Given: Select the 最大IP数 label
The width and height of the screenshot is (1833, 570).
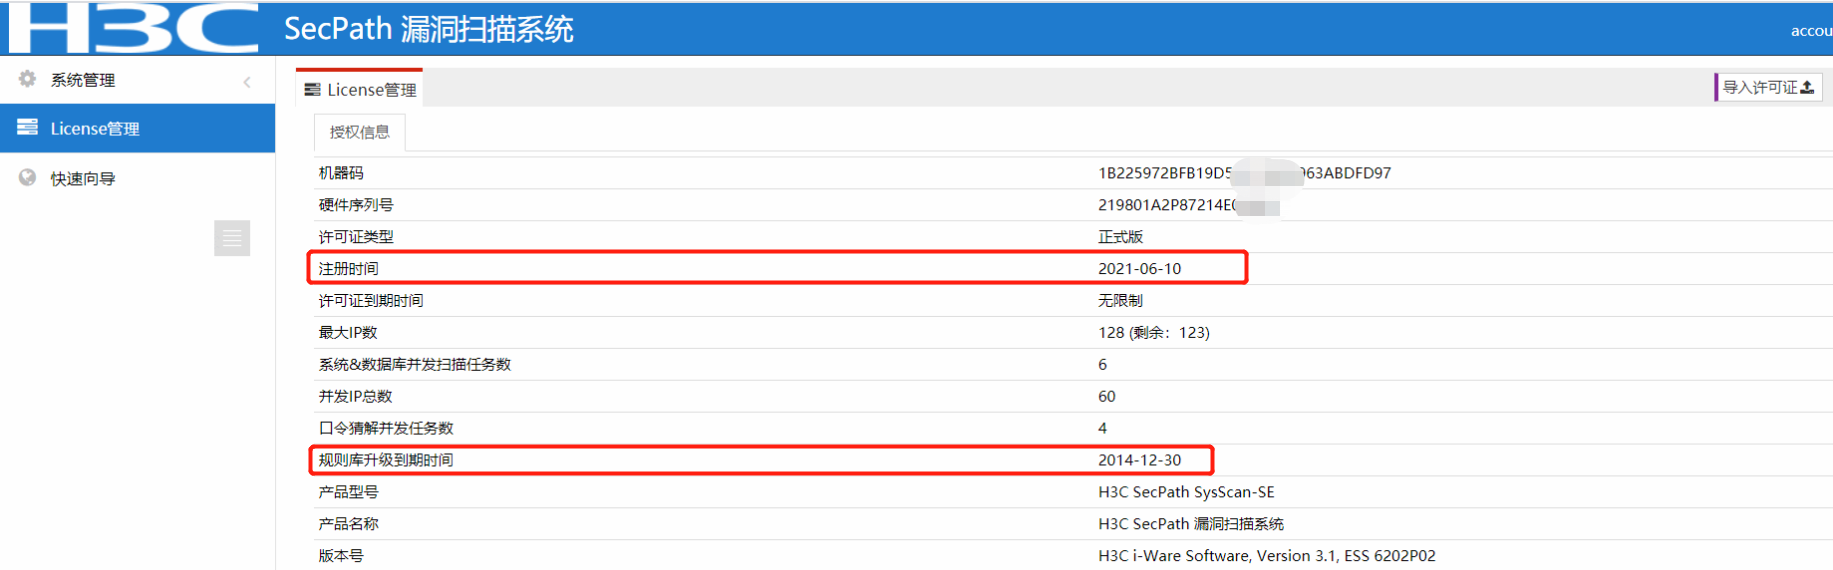Looking at the screenshot, I should [348, 333].
